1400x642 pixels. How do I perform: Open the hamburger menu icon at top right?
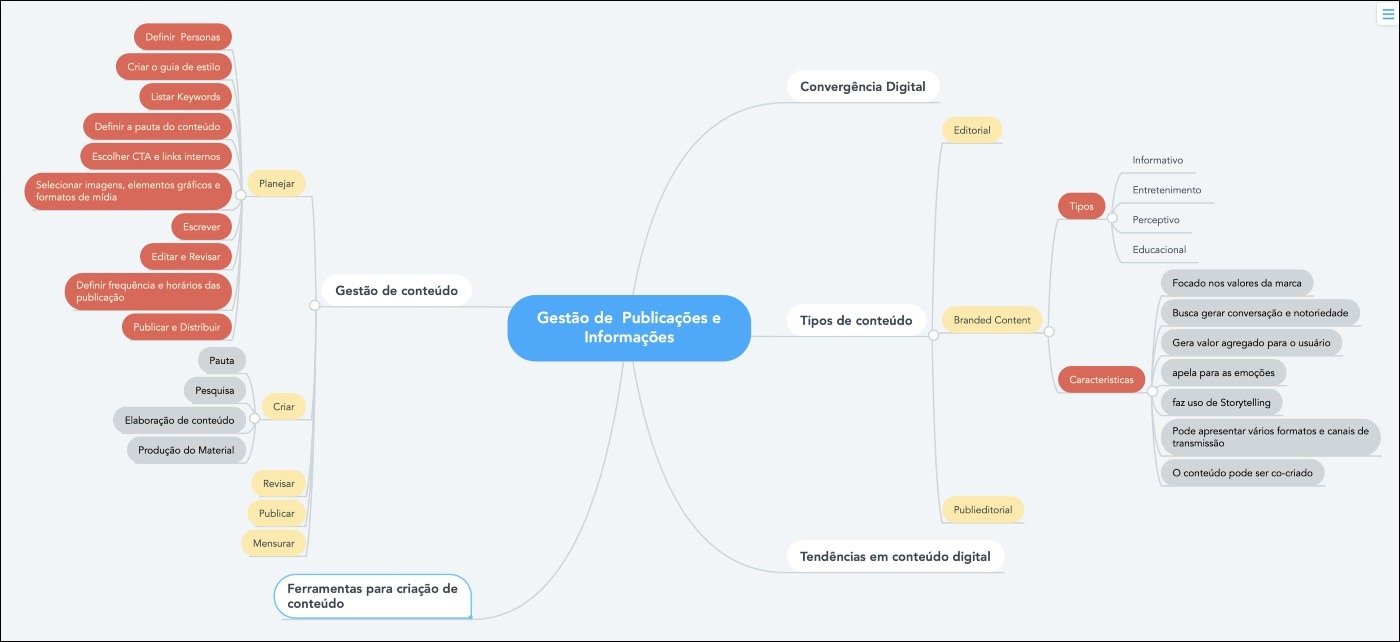click(x=1386, y=15)
